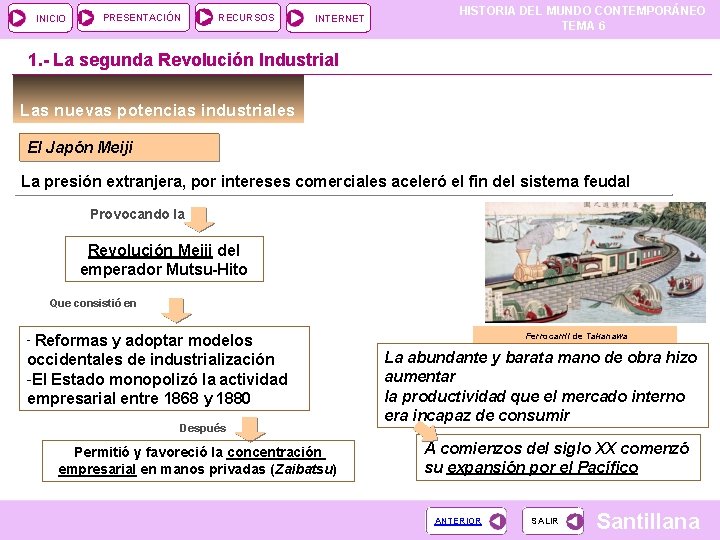This screenshot has width=720, height=540.
Task: Click the title '1.- La segunda Revolución Industrial'
Action: click(183, 60)
